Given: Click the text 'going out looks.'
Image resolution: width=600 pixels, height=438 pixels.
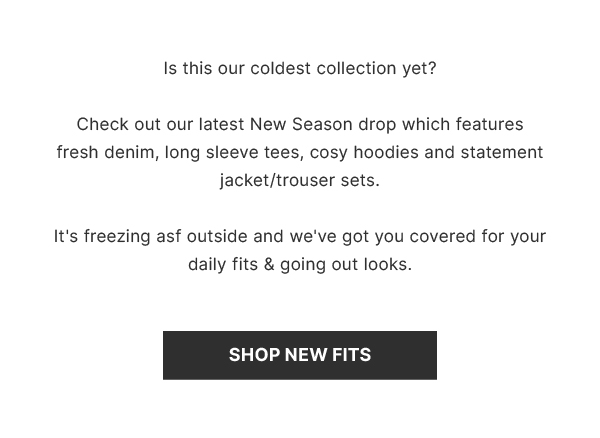Looking at the screenshot, I should (346, 264).
